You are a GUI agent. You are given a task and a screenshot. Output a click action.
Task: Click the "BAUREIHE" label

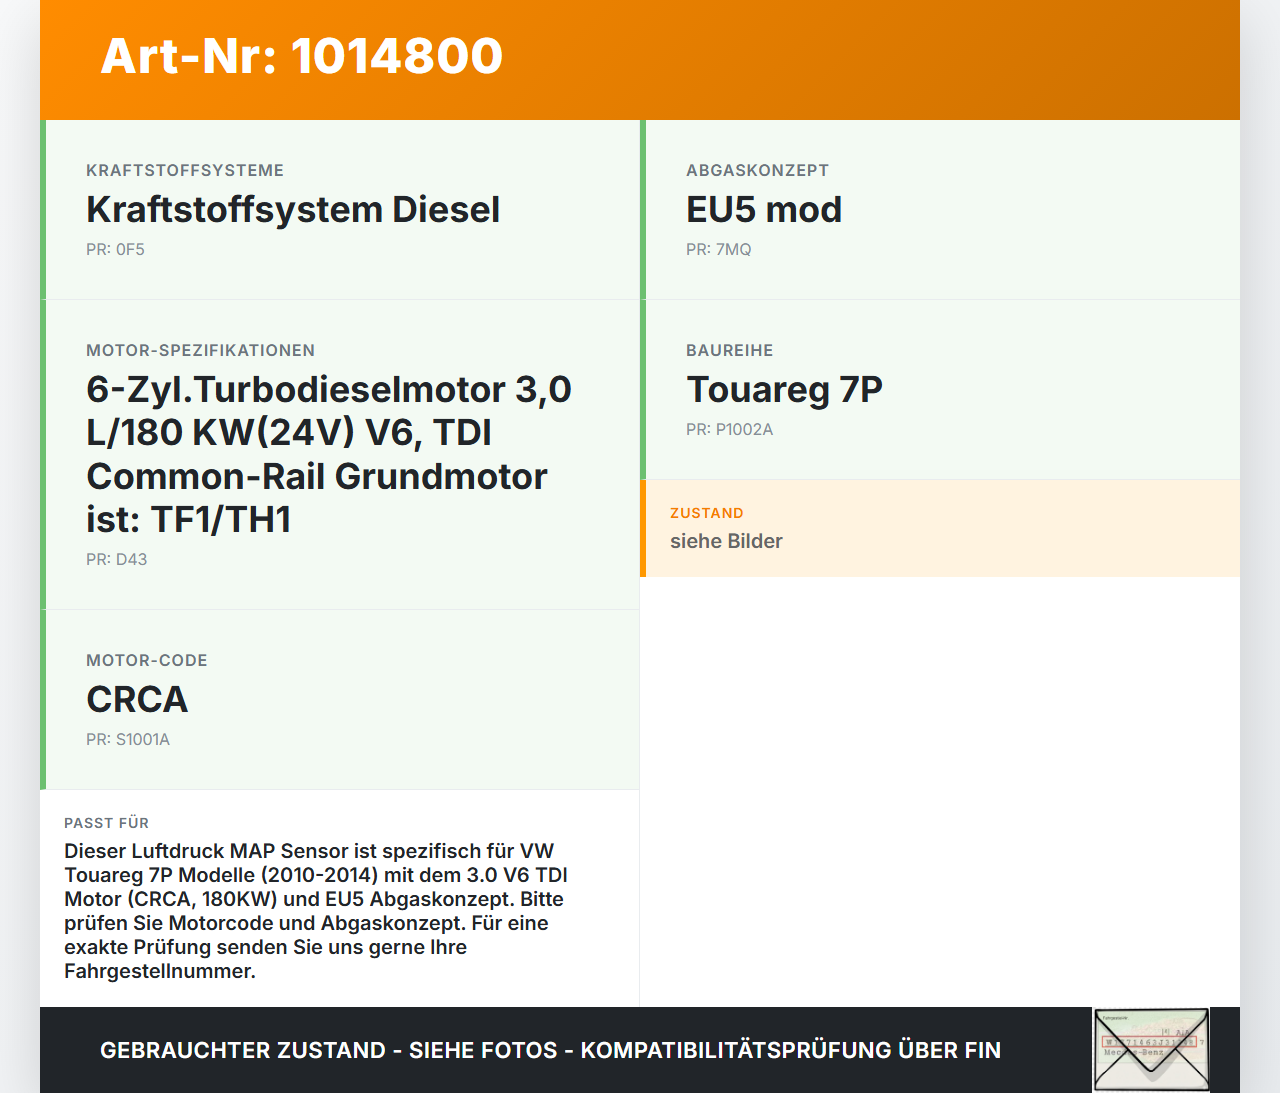point(729,350)
